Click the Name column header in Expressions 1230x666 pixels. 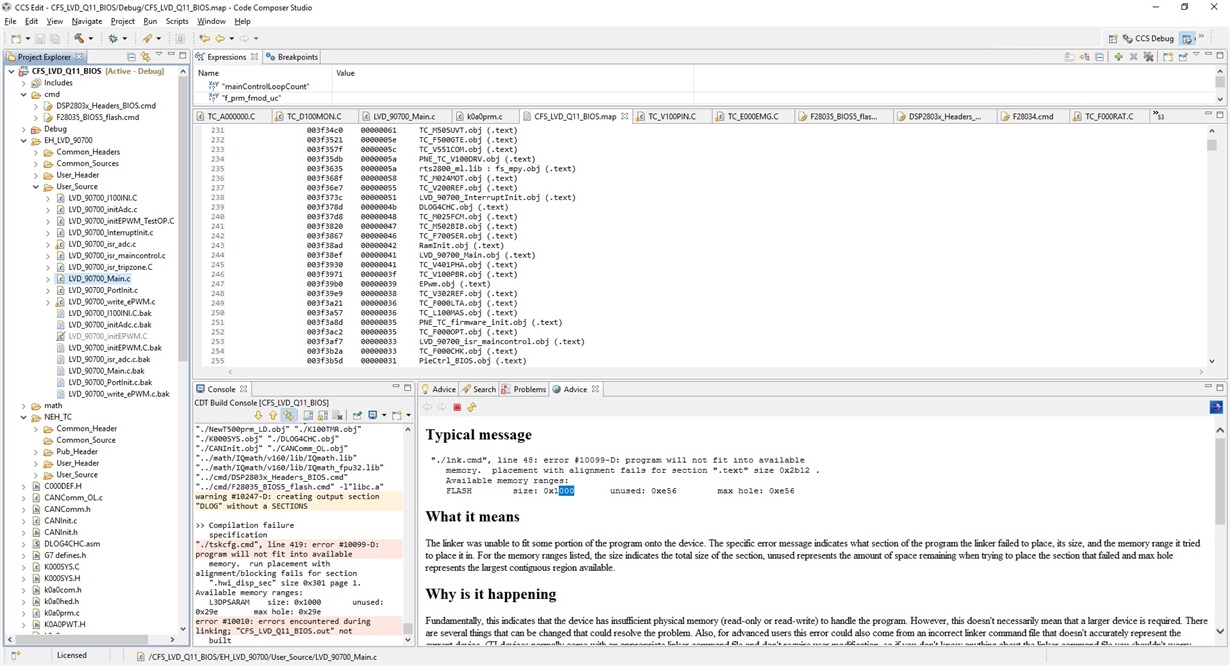[x=208, y=73]
